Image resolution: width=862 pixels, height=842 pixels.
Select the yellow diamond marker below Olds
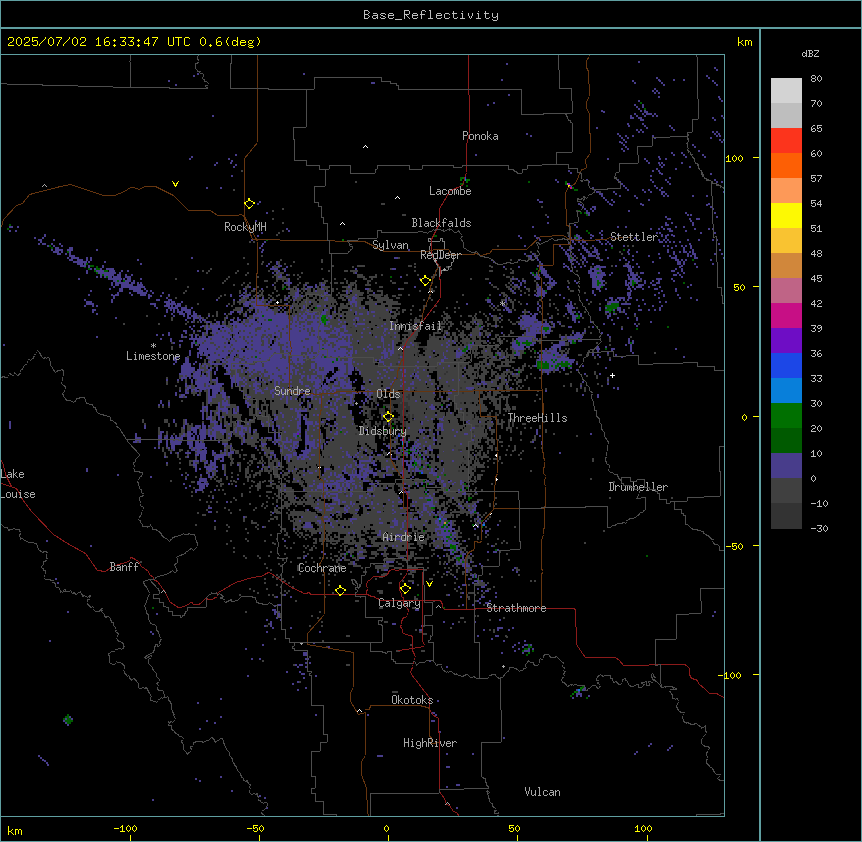pyautogui.click(x=389, y=416)
